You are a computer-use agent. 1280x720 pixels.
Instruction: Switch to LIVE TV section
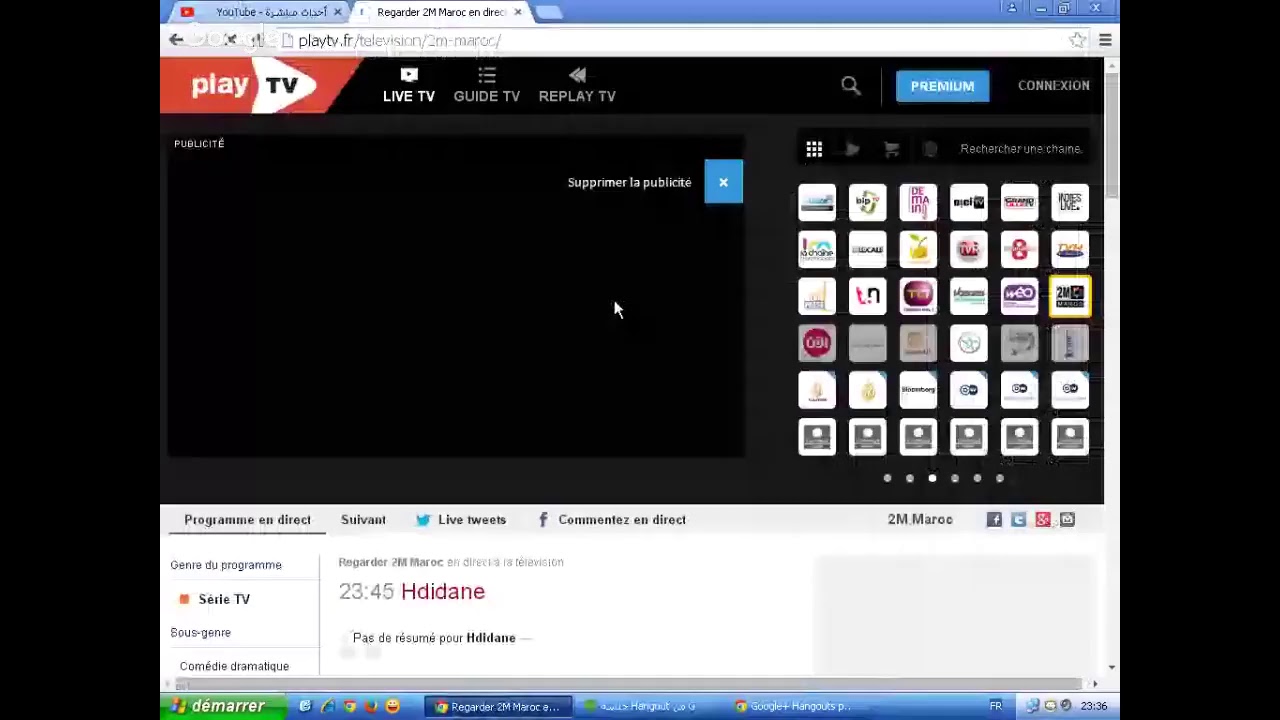coord(409,86)
